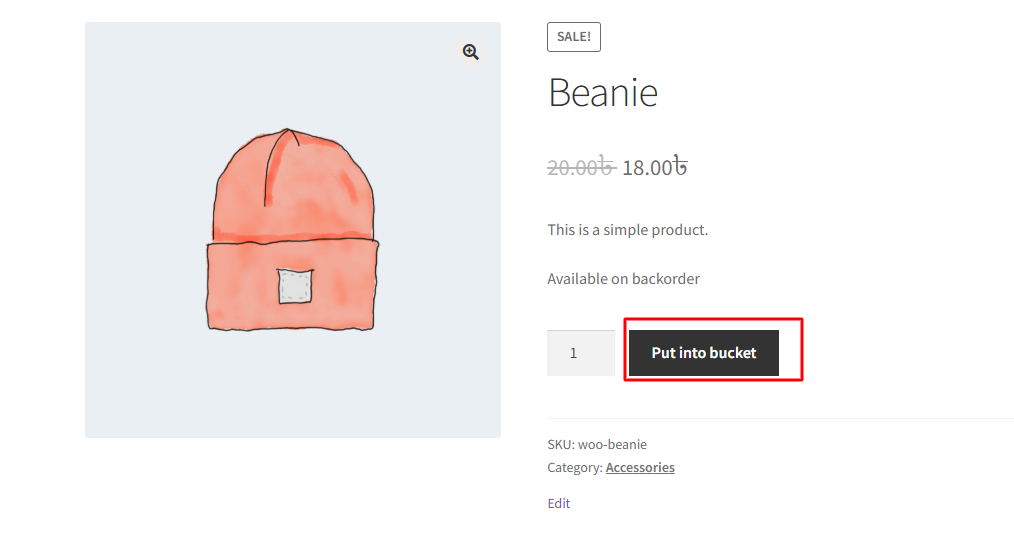1014x543 pixels.
Task: Click the Edit link below category
Action: click(559, 503)
